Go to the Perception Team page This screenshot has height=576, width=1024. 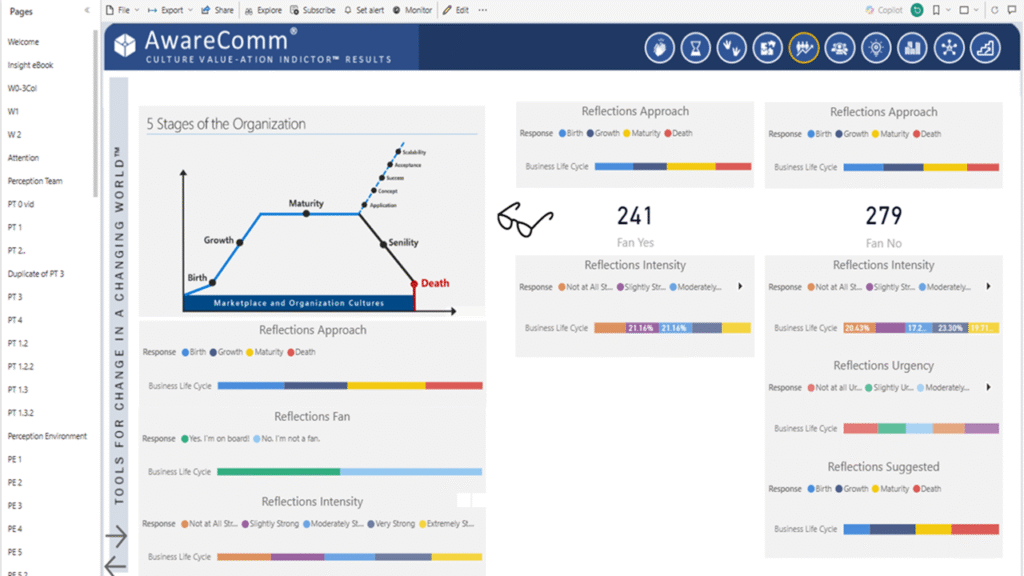tap(35, 181)
